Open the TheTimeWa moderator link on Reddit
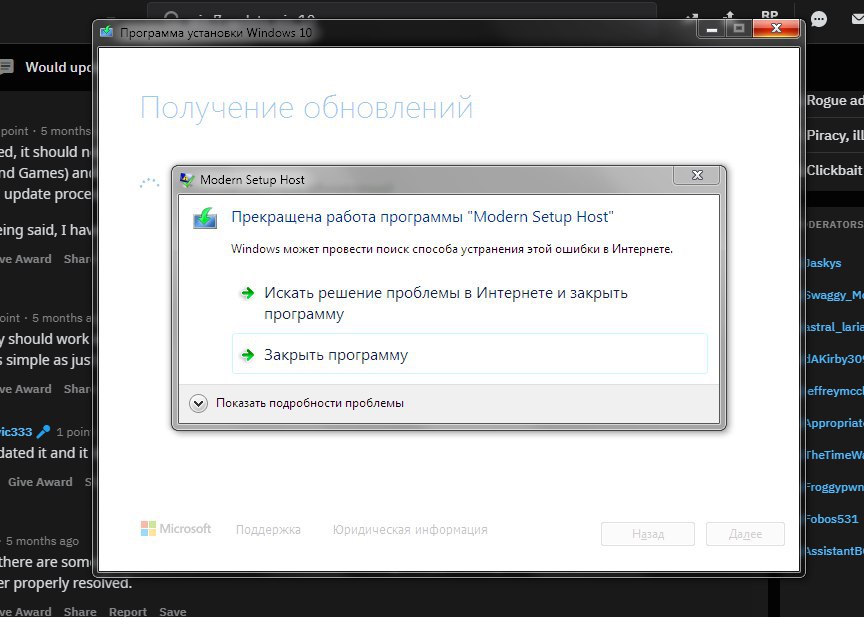The width and height of the screenshot is (864, 617). tap(834, 455)
